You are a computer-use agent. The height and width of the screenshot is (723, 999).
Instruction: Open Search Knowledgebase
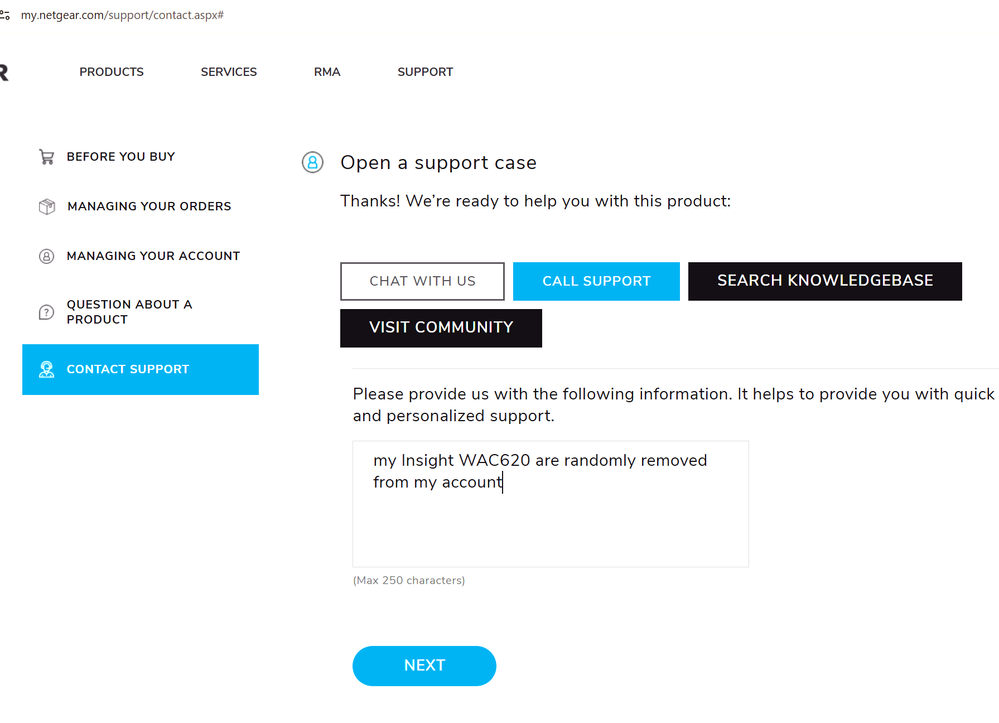tap(825, 281)
